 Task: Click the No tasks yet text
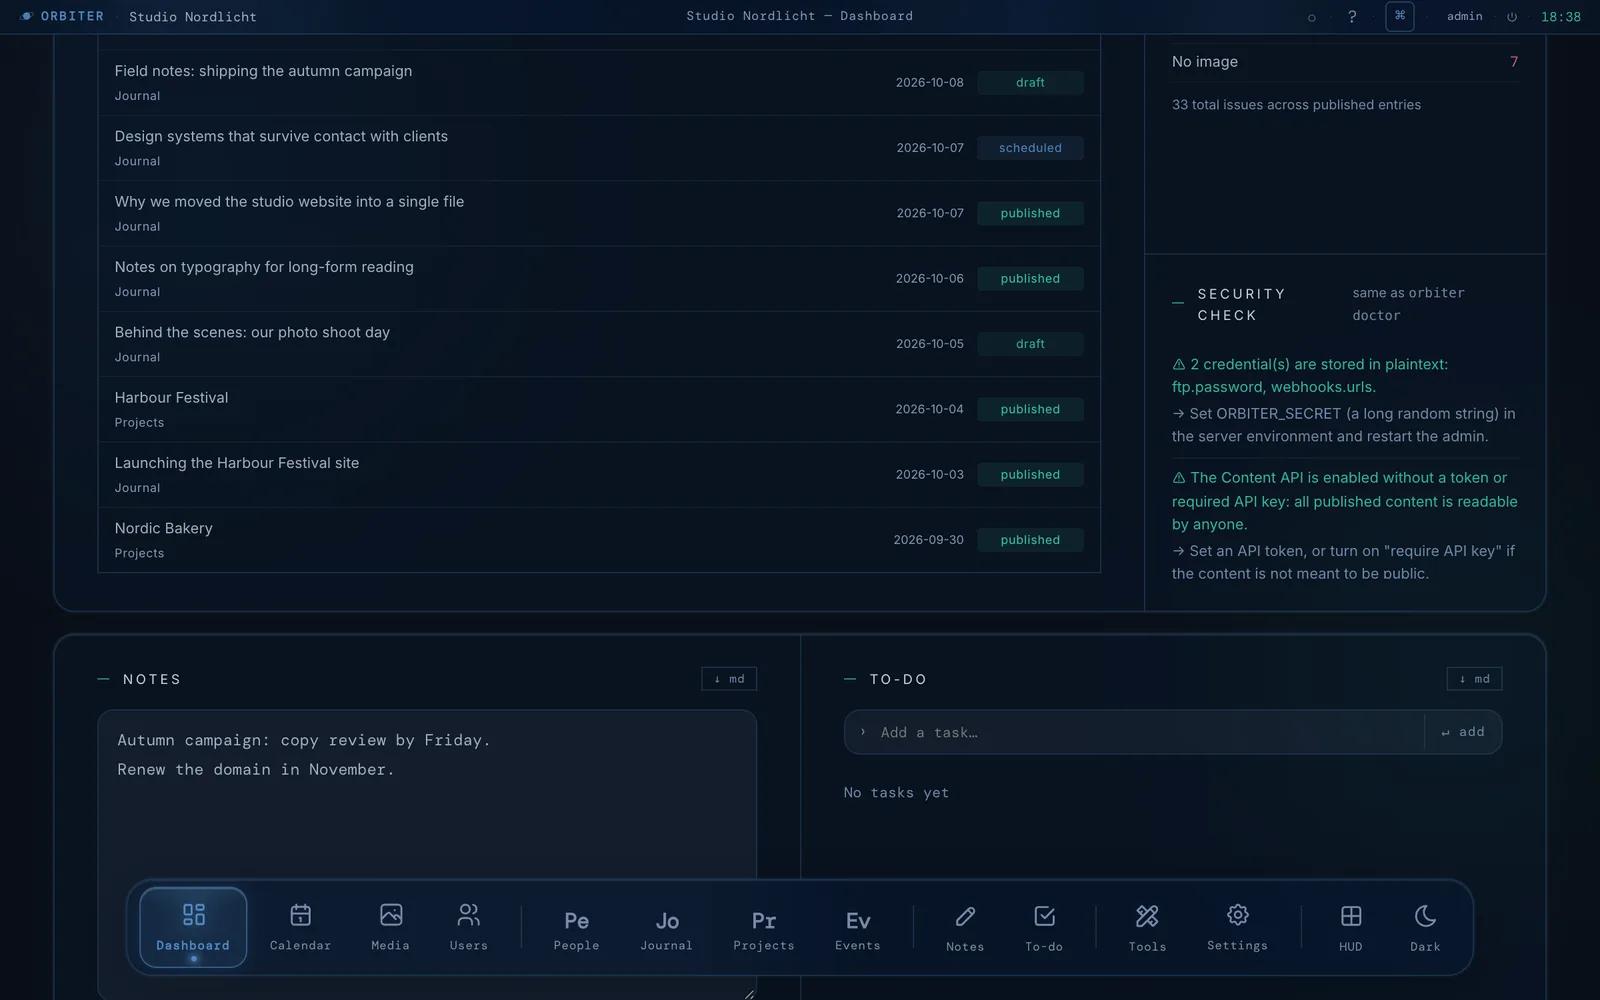point(896,793)
